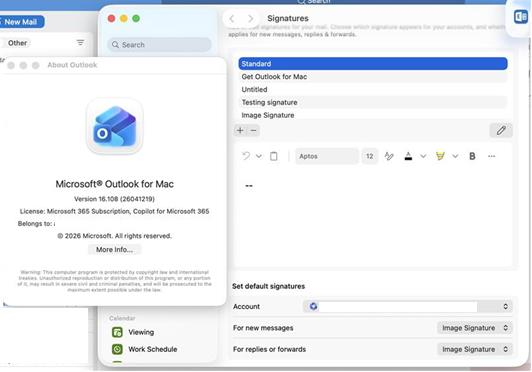Click the paste clipboard icon
This screenshot has height=372, width=532.
(273, 156)
